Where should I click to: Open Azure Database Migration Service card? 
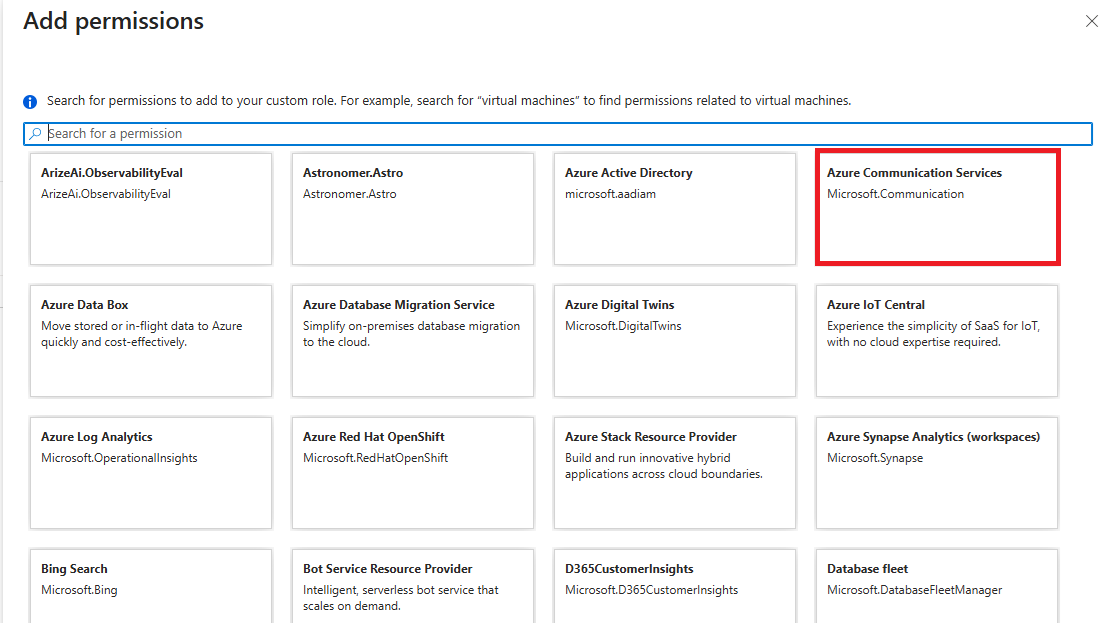(413, 340)
